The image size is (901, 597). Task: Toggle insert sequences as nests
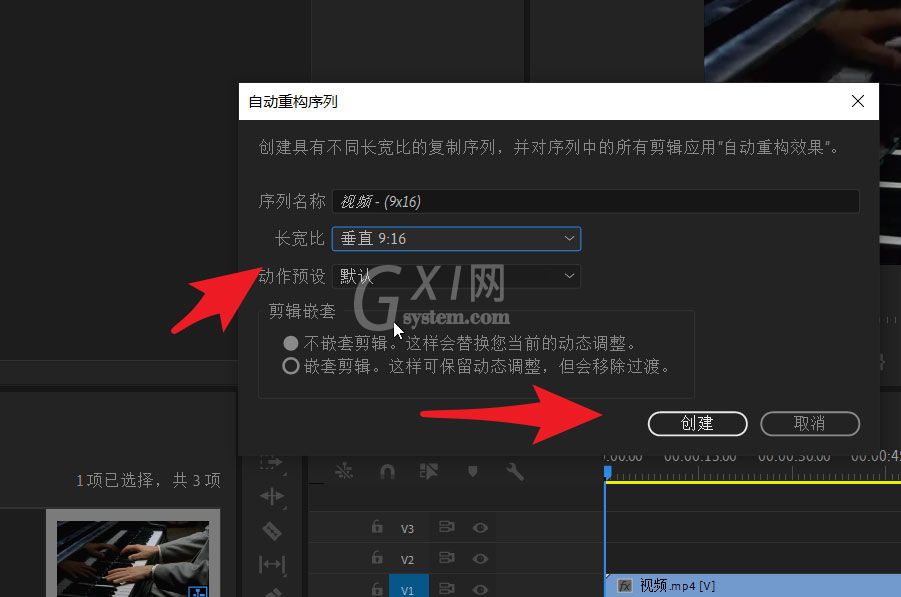tap(344, 471)
